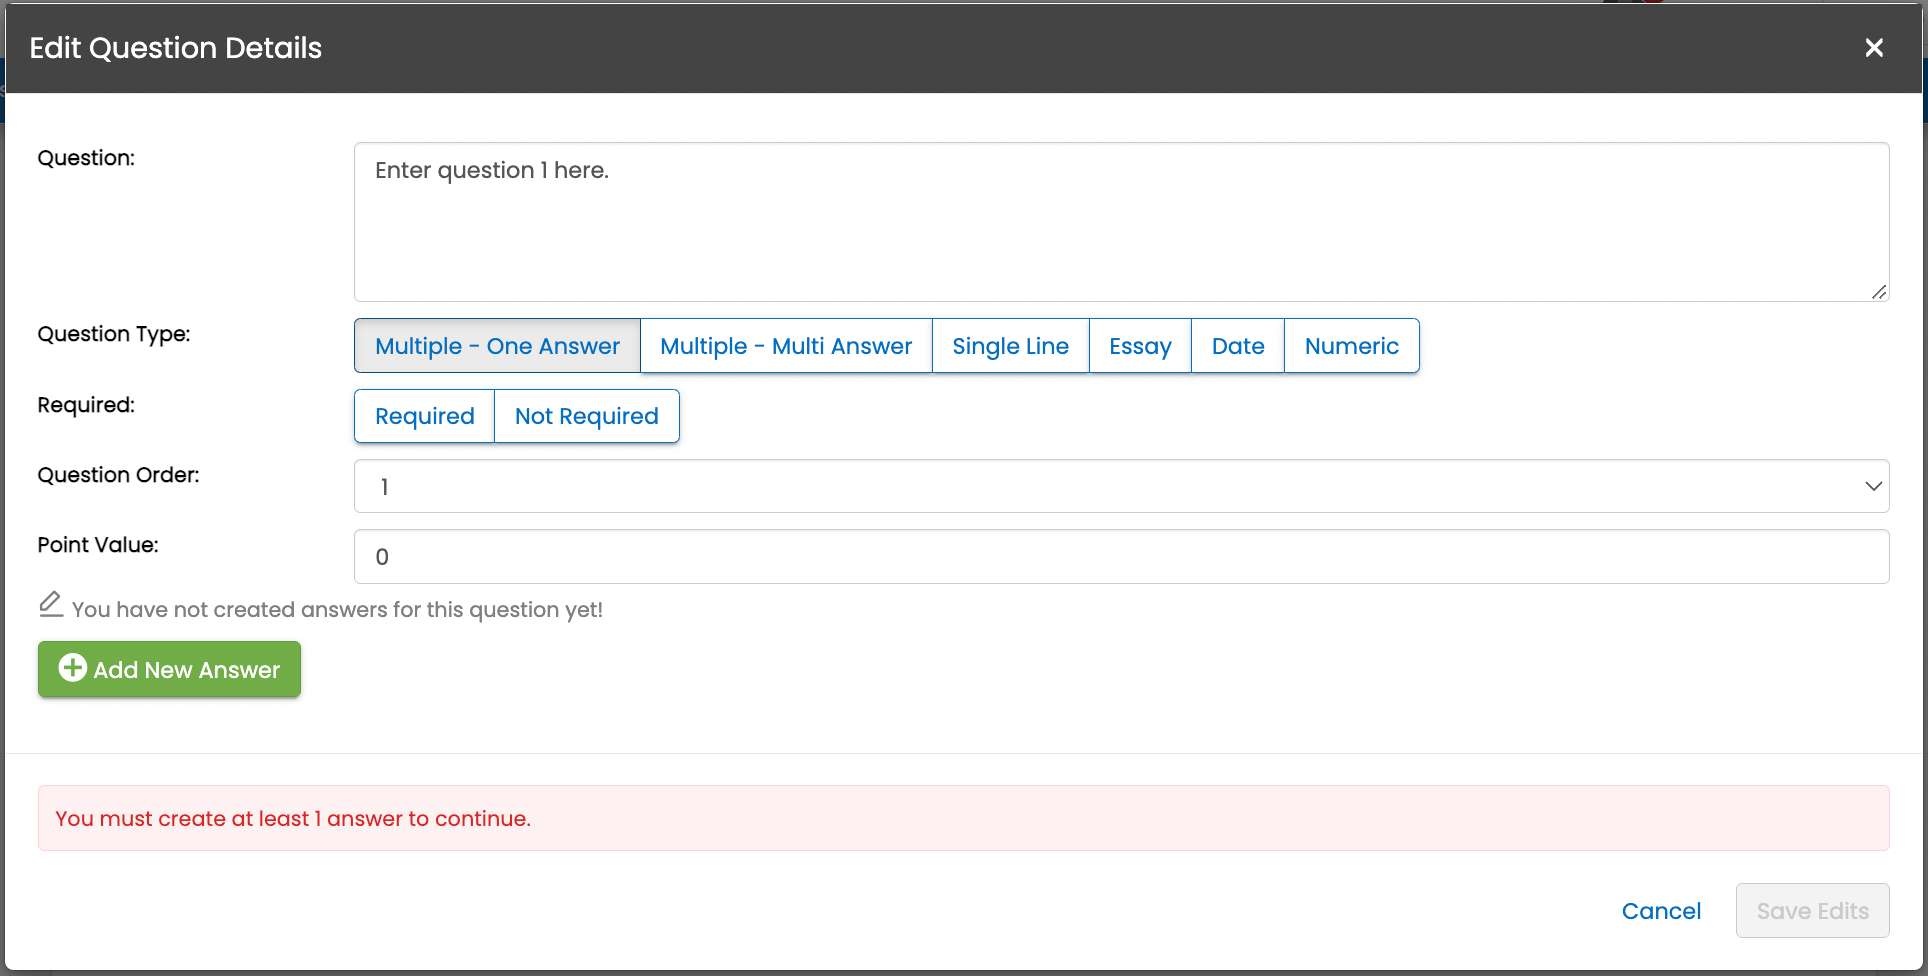Click the Cancel link
The height and width of the screenshot is (976, 1928).
click(1661, 911)
